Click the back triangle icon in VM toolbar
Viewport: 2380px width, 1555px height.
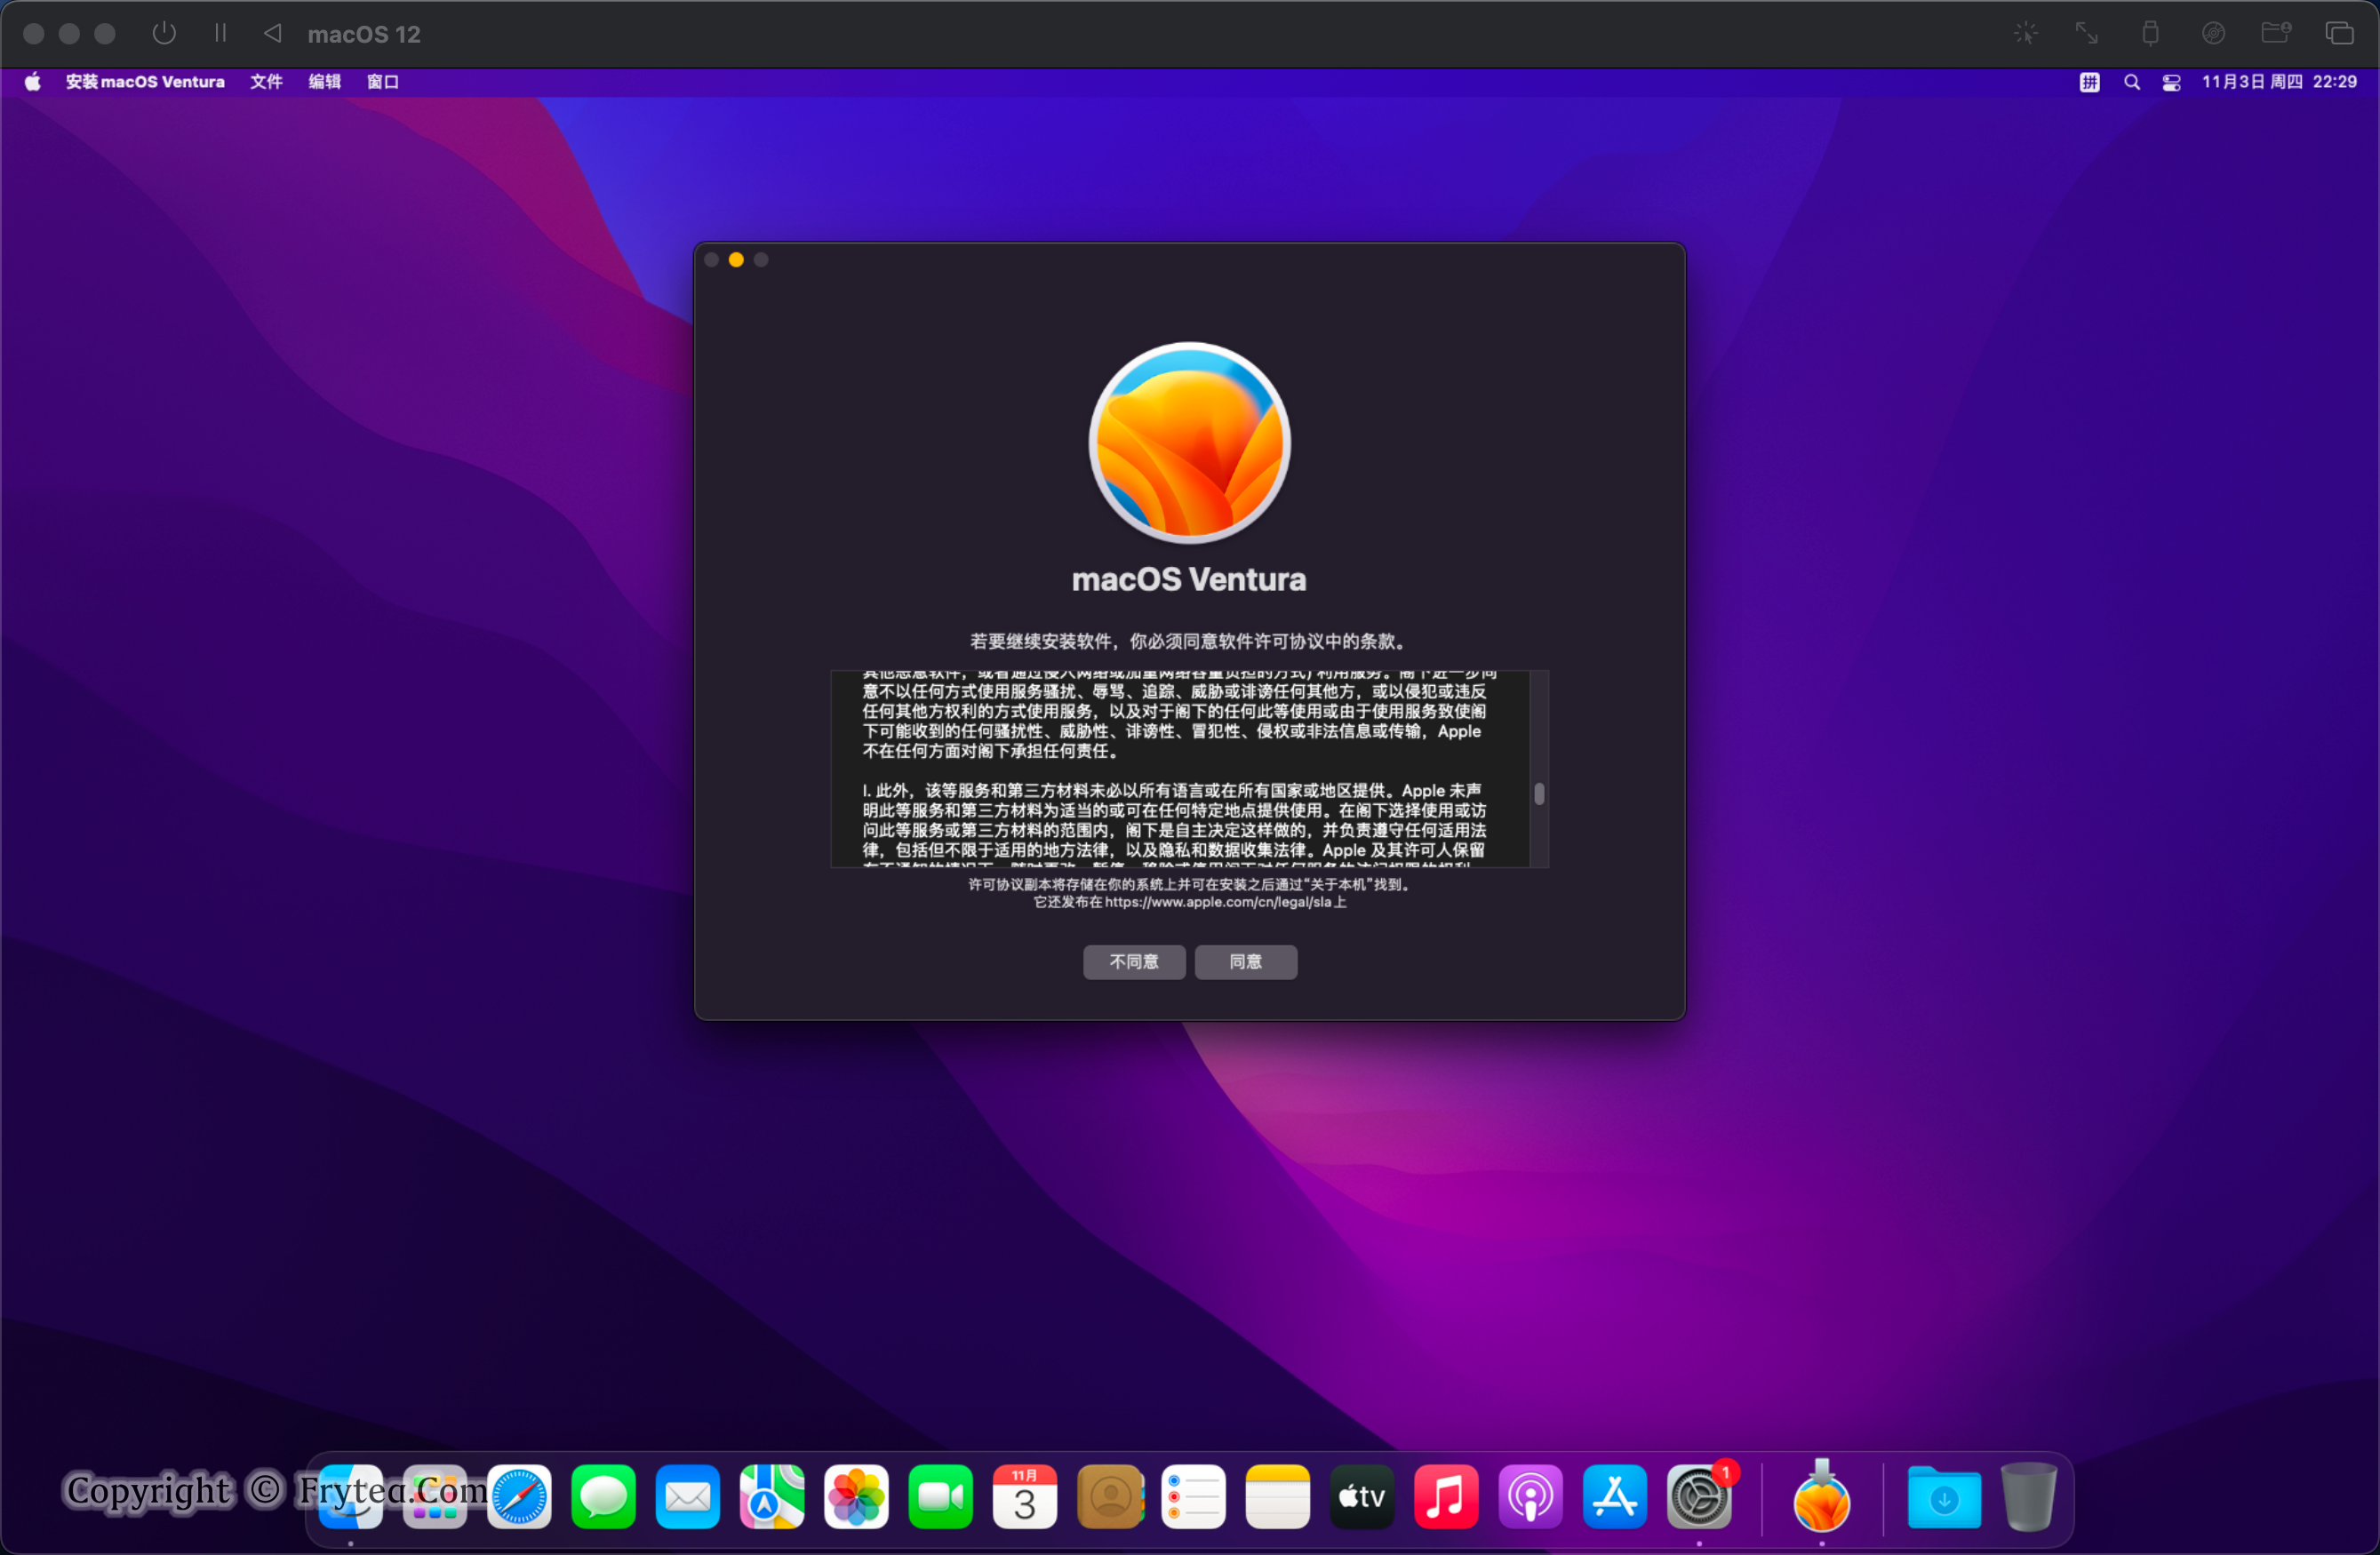pos(272,33)
